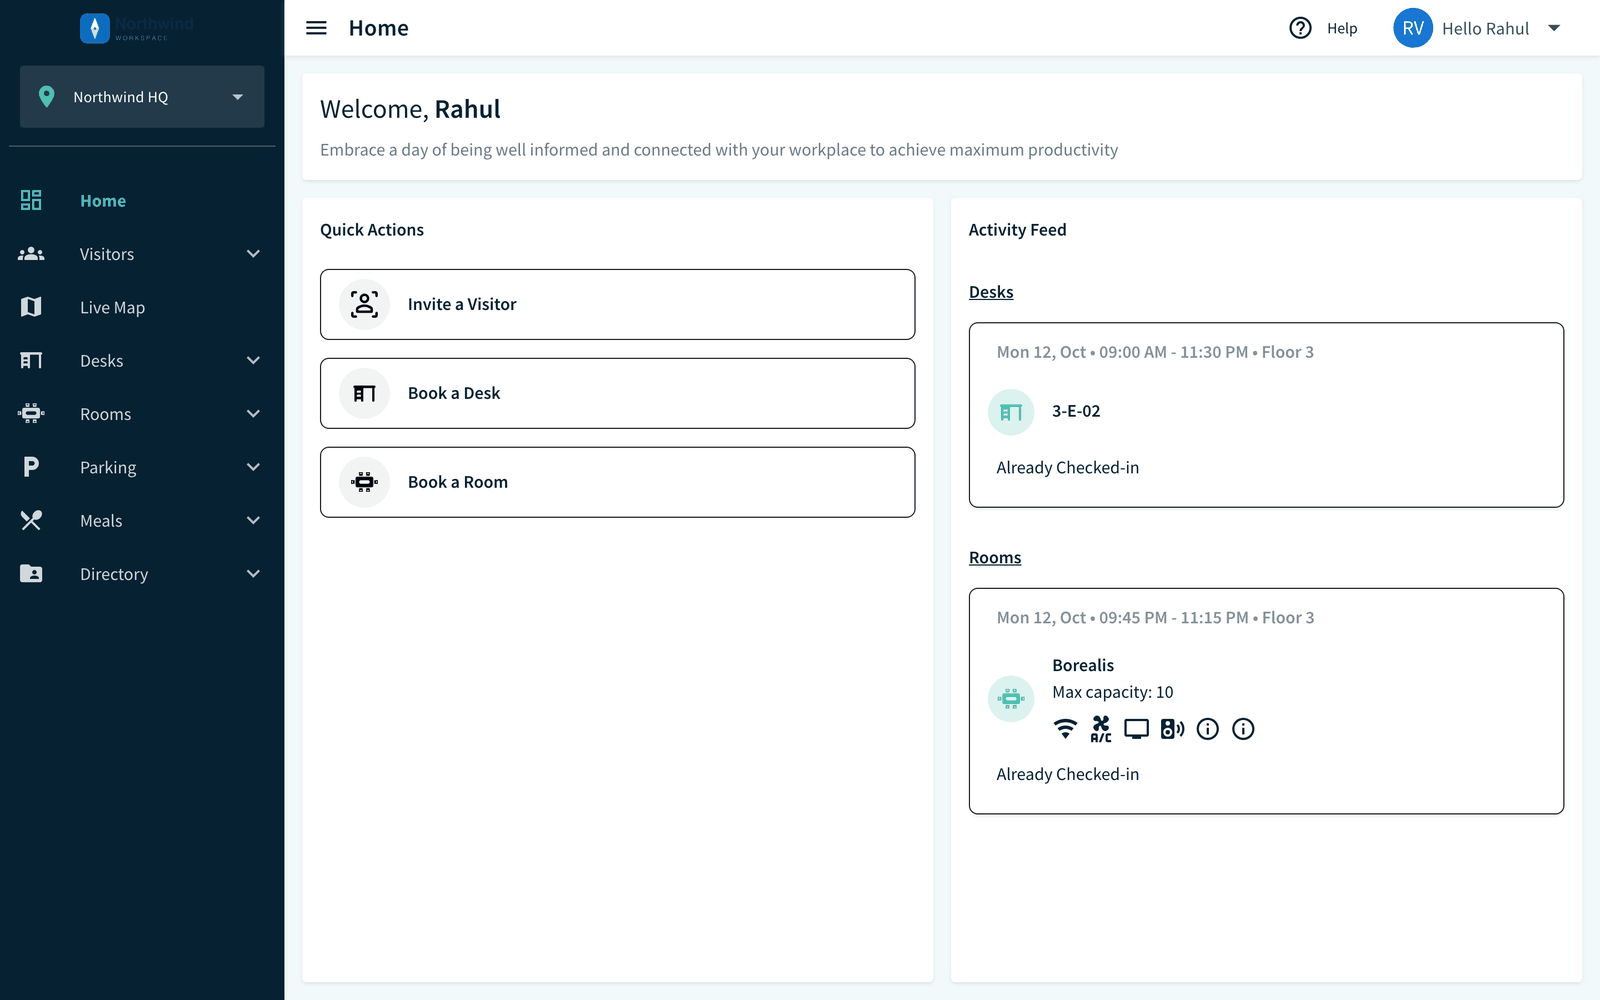Click the Live Map icon in sidebar
The height and width of the screenshot is (1000, 1600).
pos(31,307)
